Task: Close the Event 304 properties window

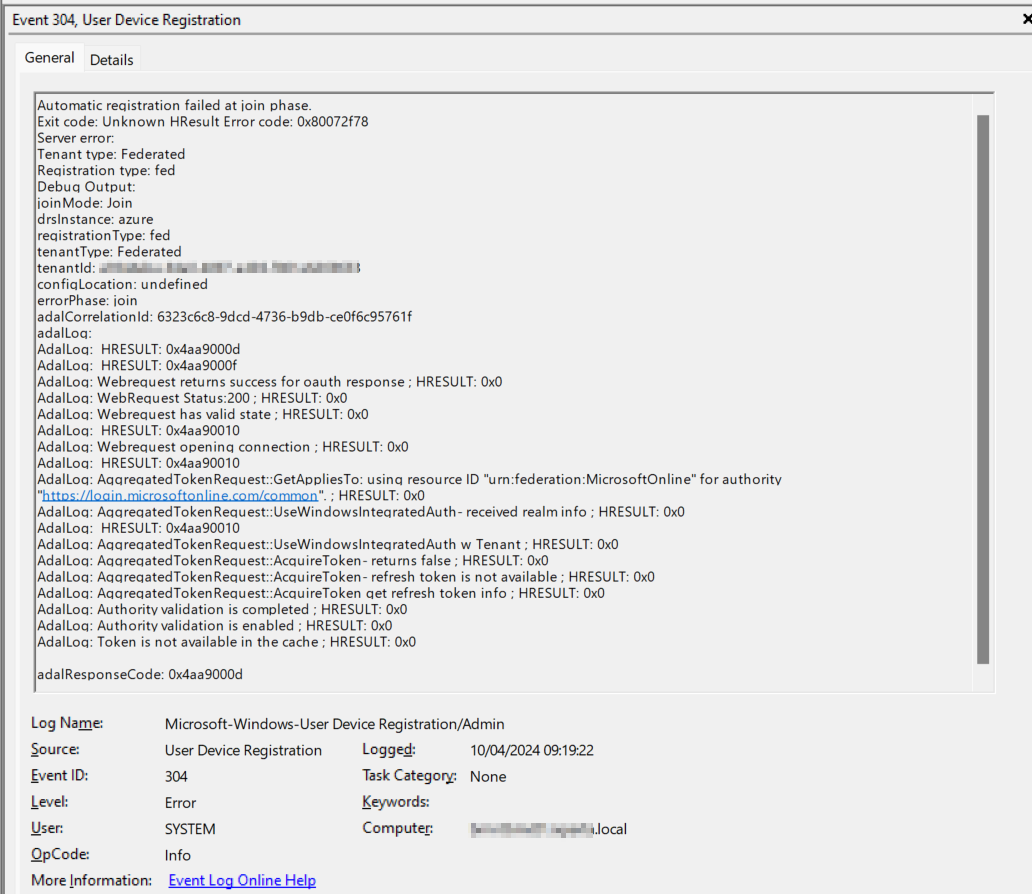Action: click(x=1024, y=17)
